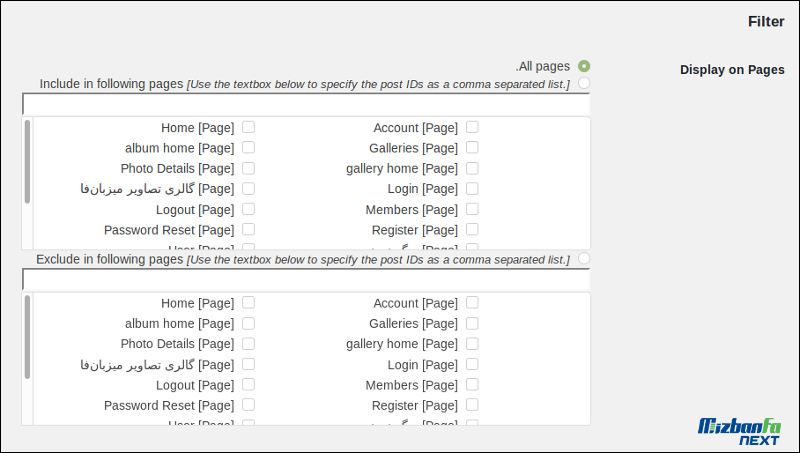Check Home [Page] in Include list

pyautogui.click(x=248, y=127)
